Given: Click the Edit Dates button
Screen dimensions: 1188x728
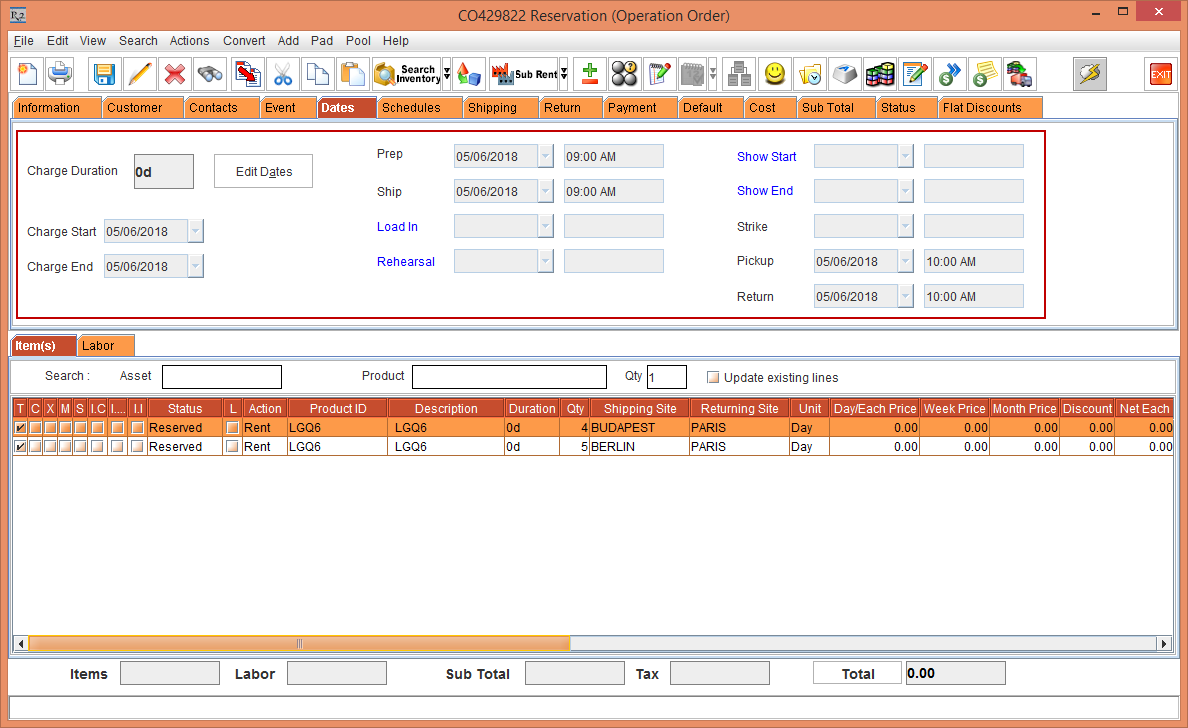Looking at the screenshot, I should pyautogui.click(x=263, y=172).
